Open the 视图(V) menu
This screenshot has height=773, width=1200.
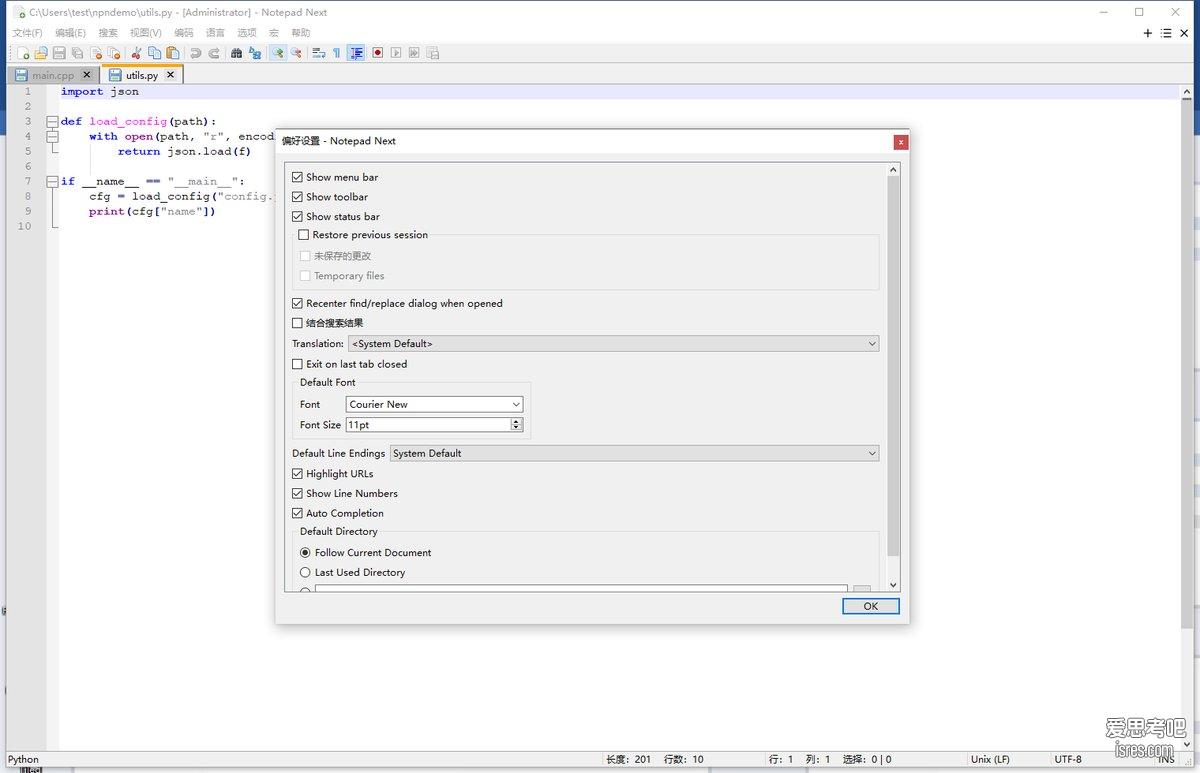[145, 33]
